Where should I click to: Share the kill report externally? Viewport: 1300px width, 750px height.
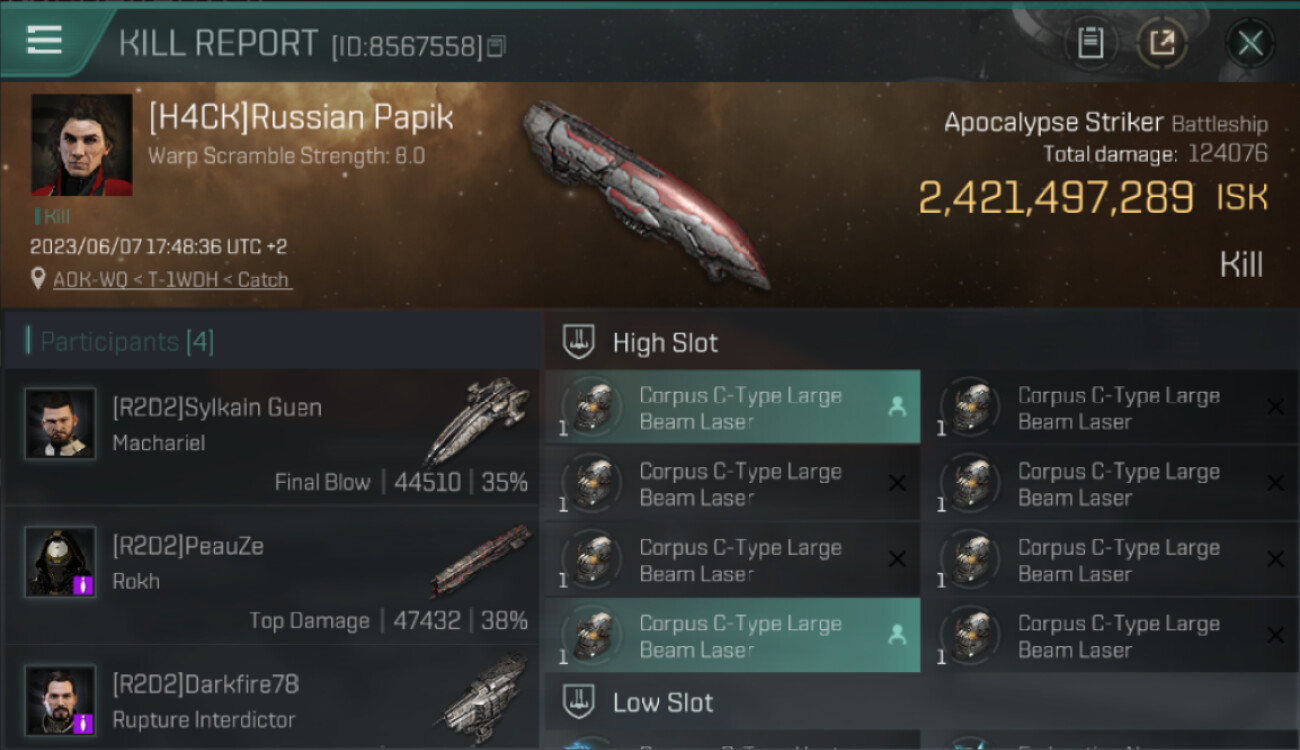1162,43
